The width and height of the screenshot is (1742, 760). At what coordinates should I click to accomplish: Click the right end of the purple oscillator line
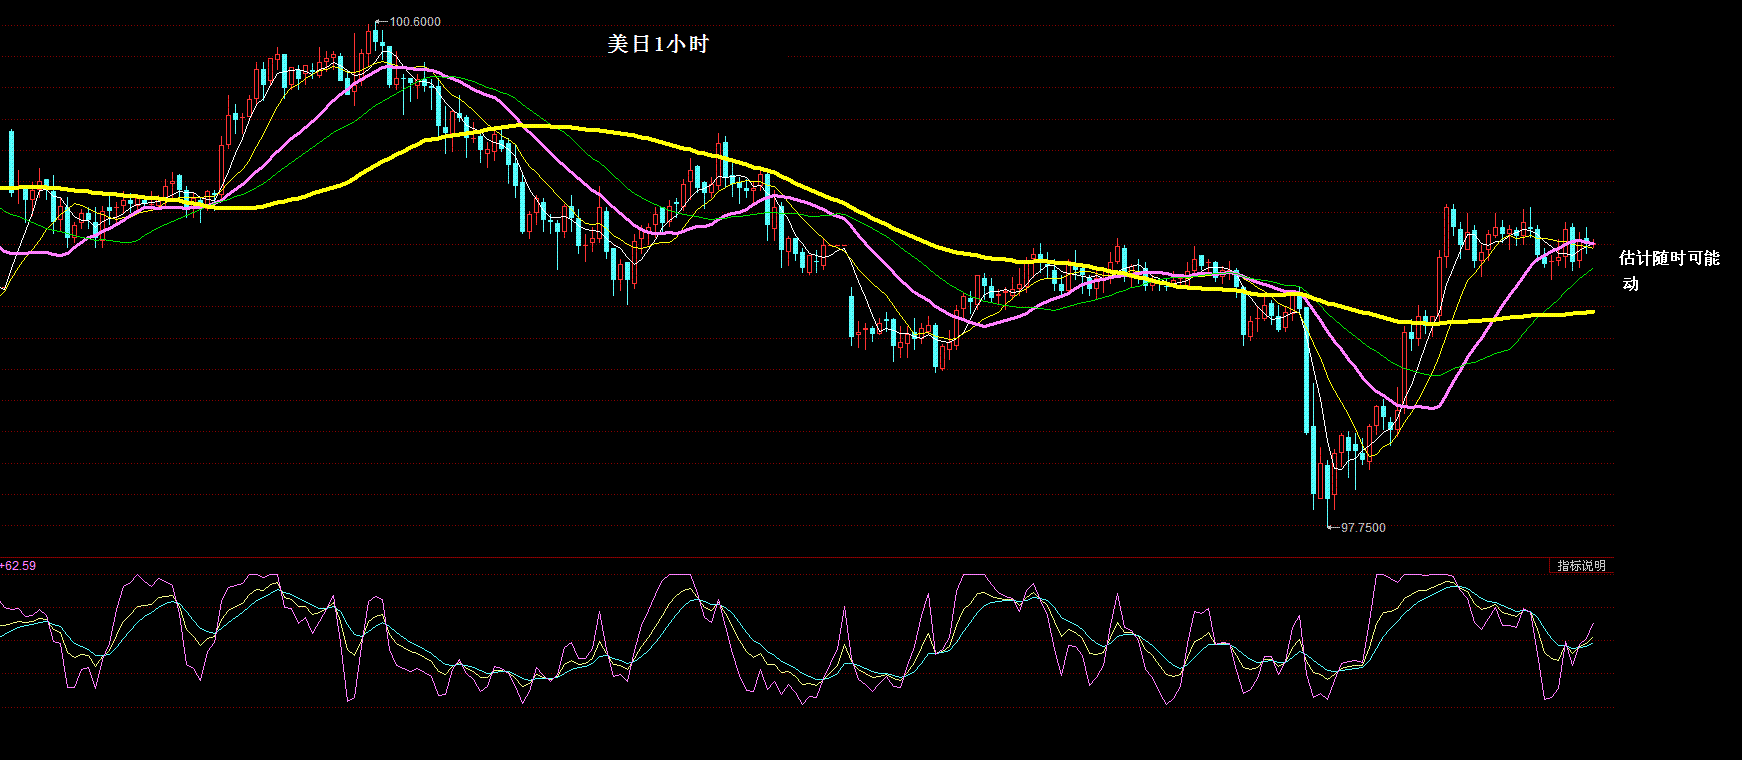pos(1593,624)
